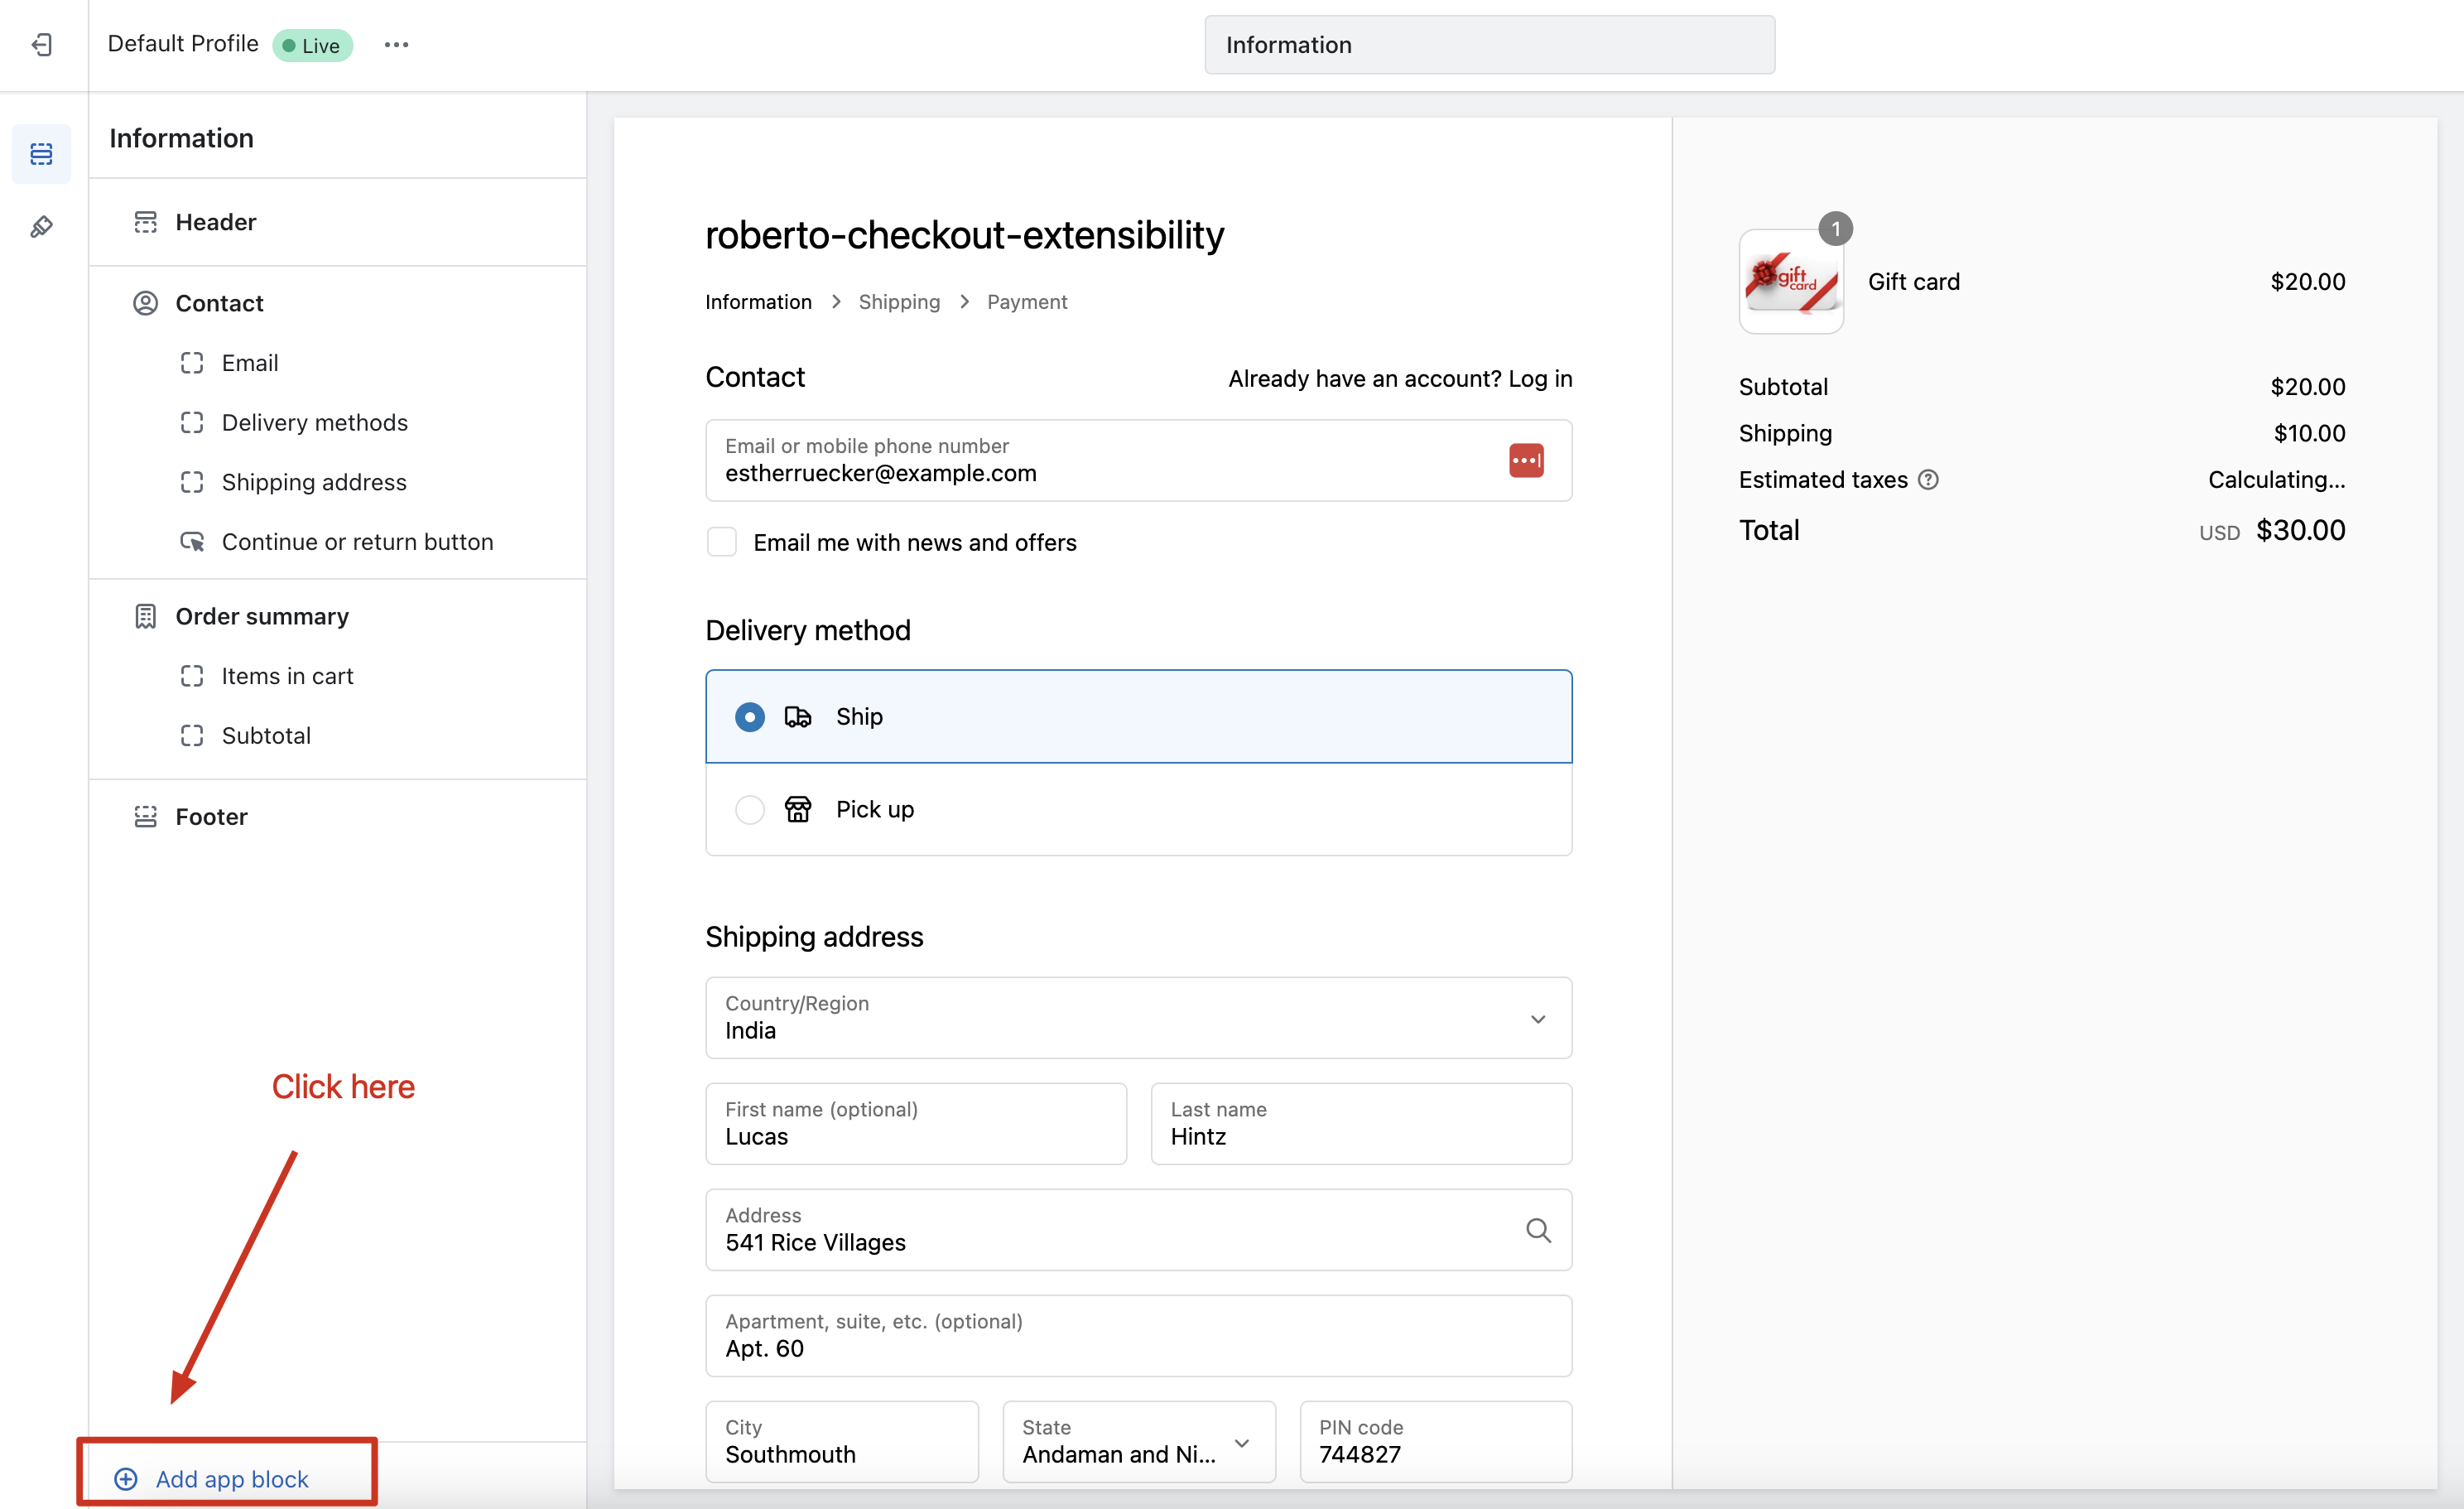Click the red password manager icon in email field
This screenshot has height=1509, width=2464.
point(1525,460)
